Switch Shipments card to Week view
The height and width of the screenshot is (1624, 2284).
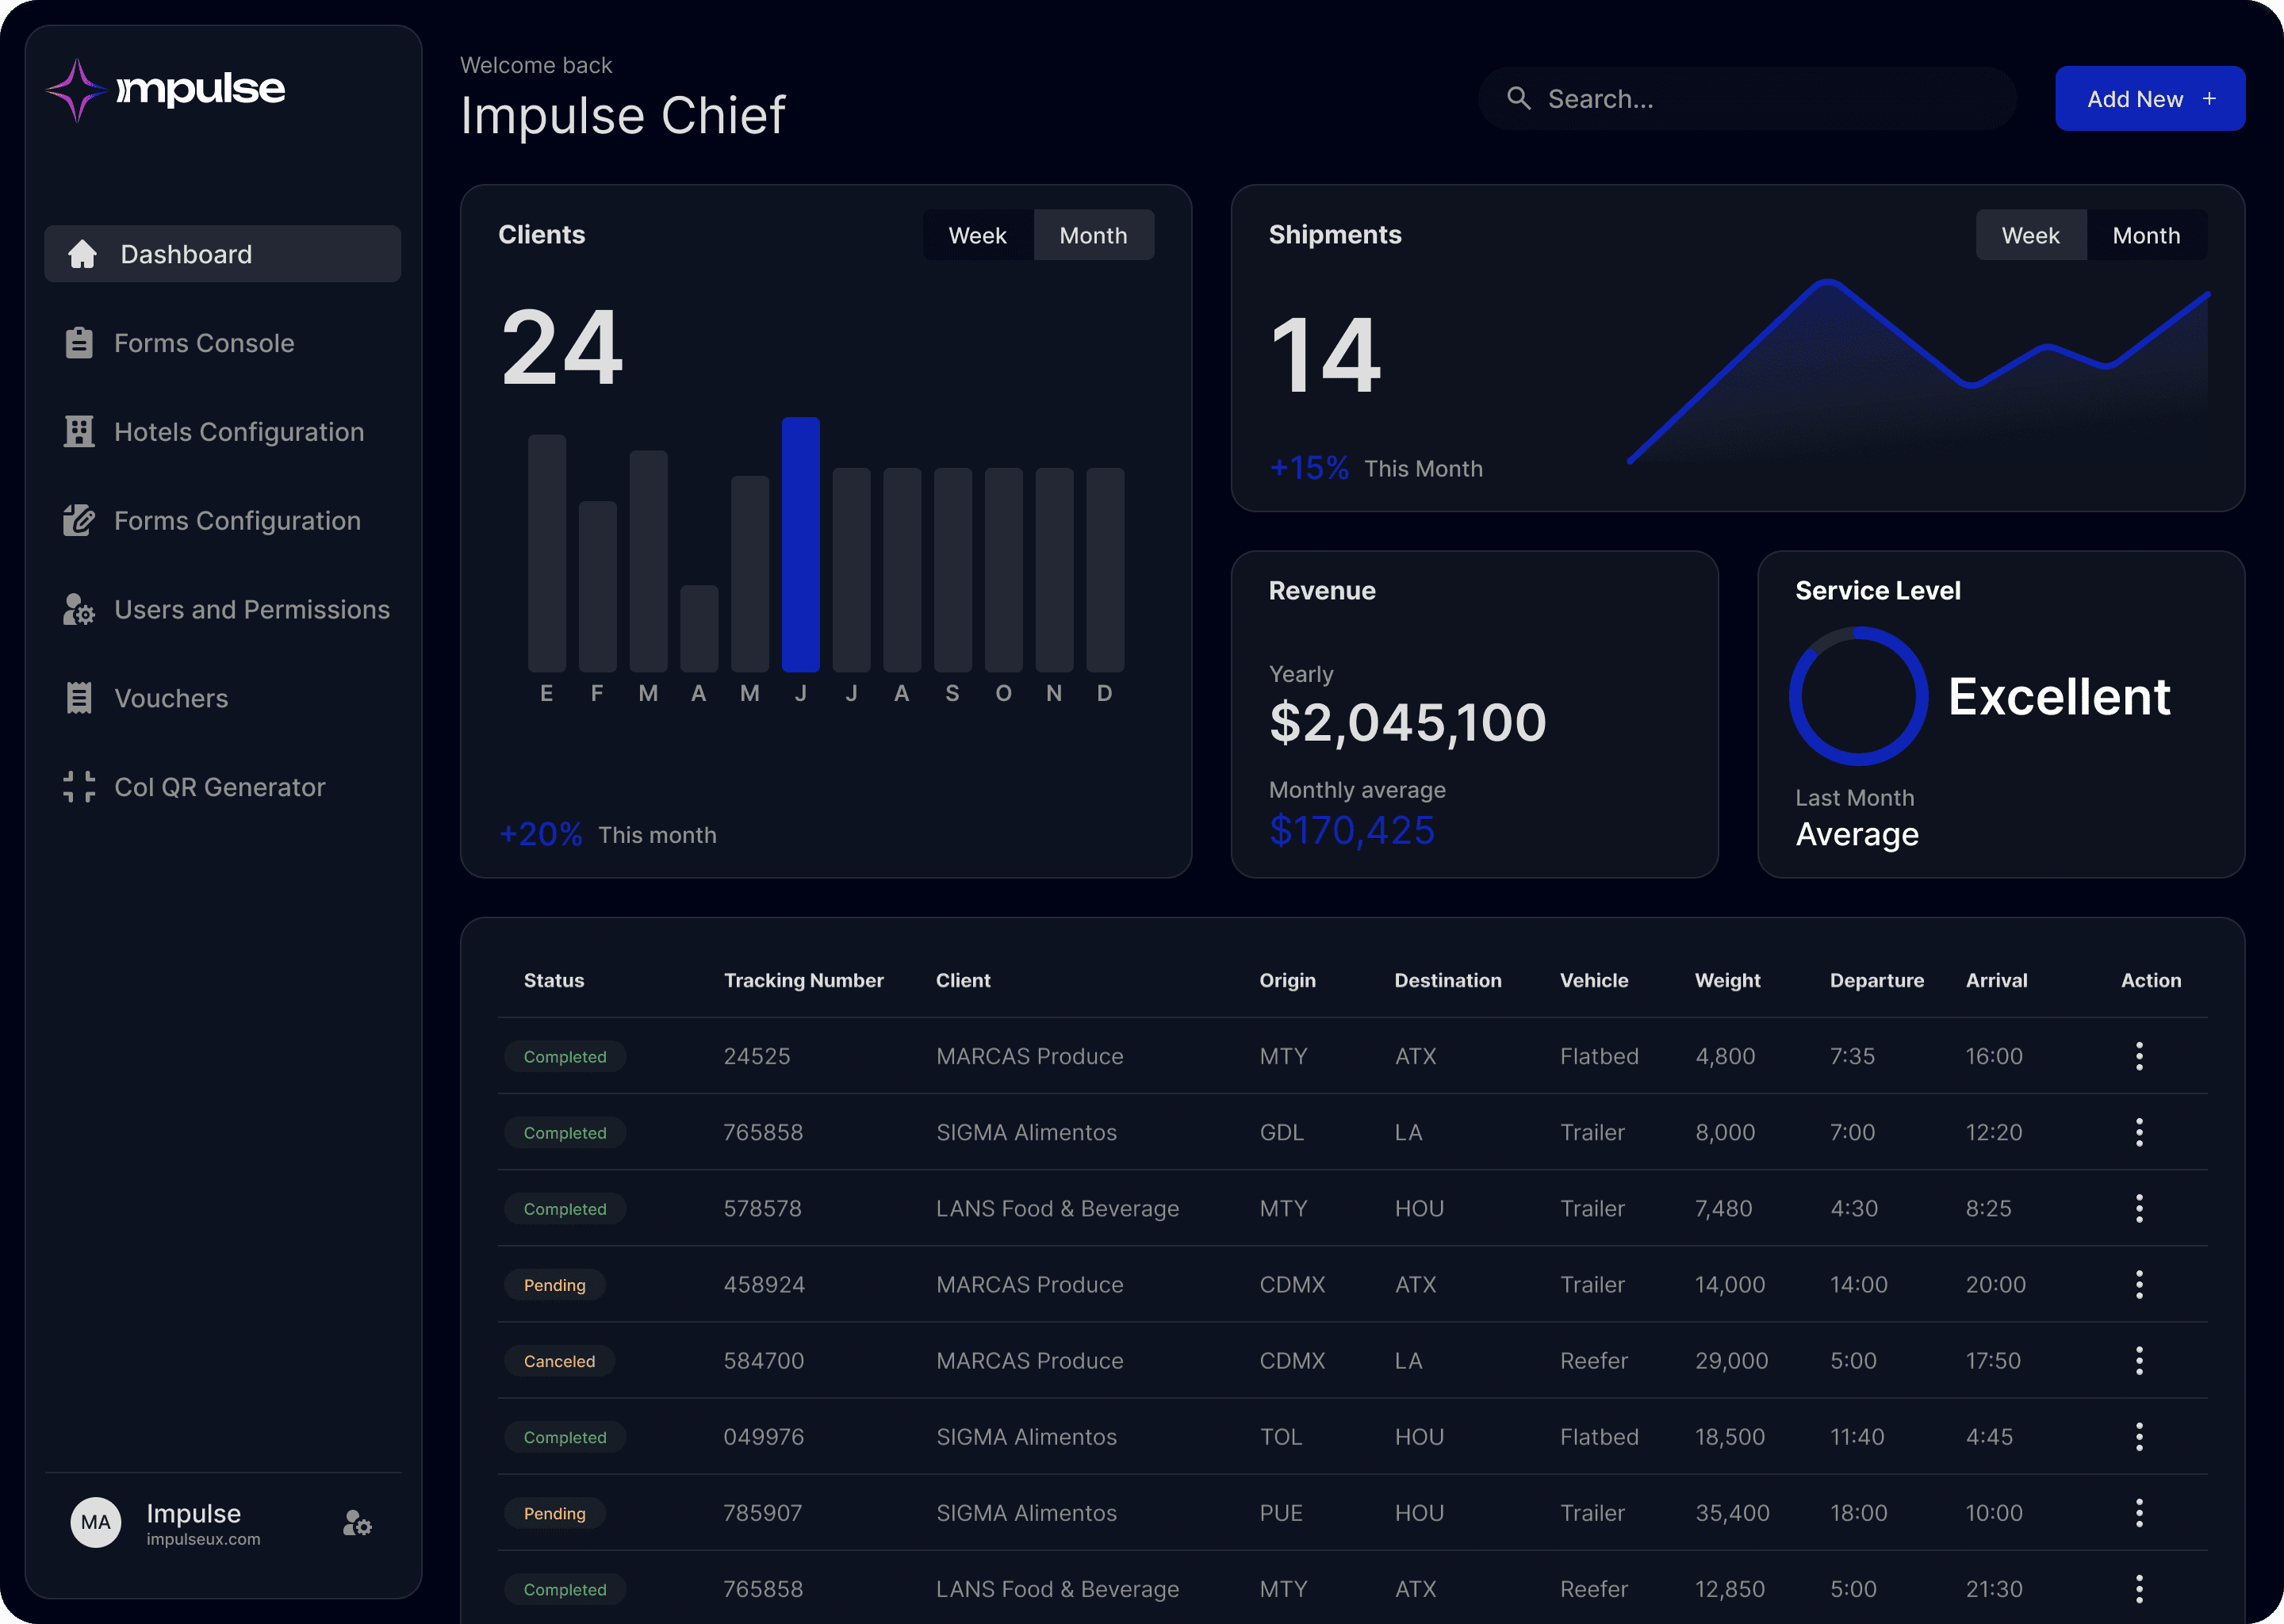pos(2030,235)
